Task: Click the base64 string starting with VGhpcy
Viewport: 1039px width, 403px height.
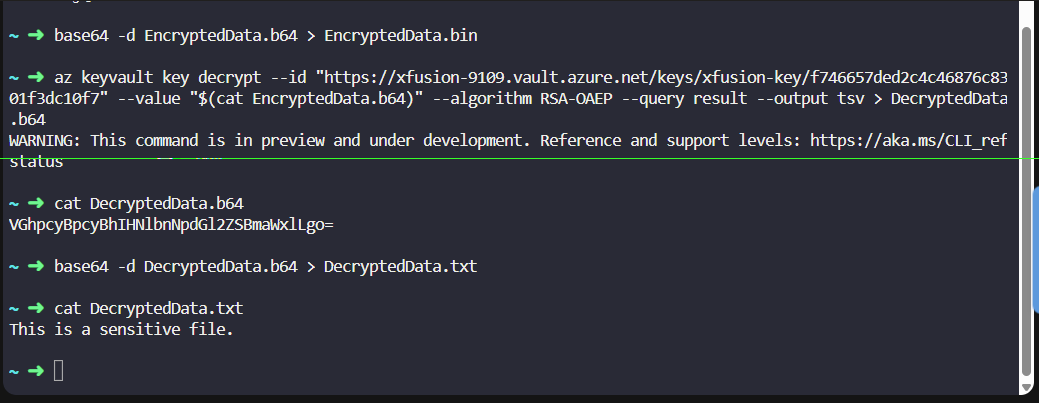Action: (170, 224)
